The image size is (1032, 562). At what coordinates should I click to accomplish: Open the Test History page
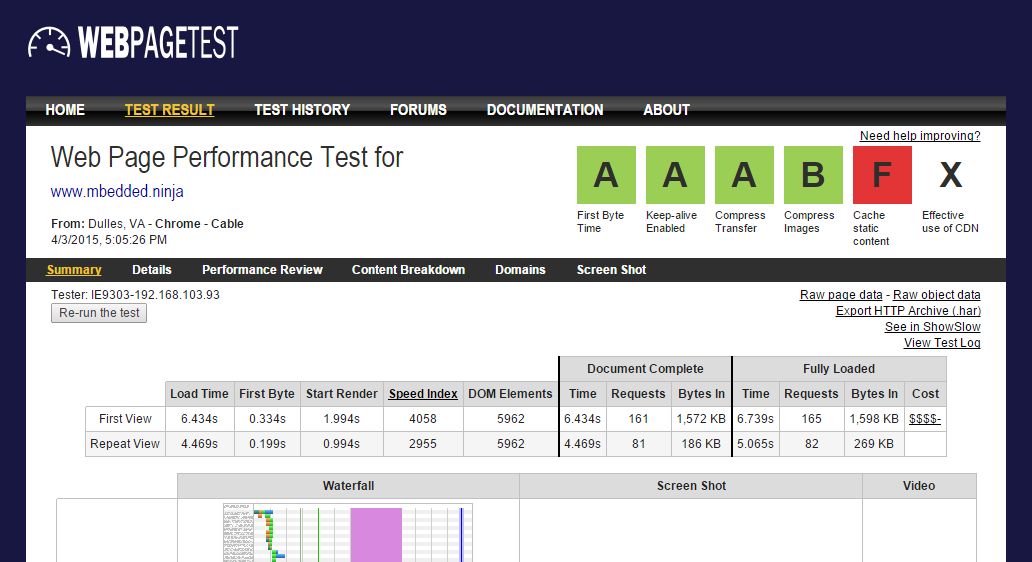302,110
